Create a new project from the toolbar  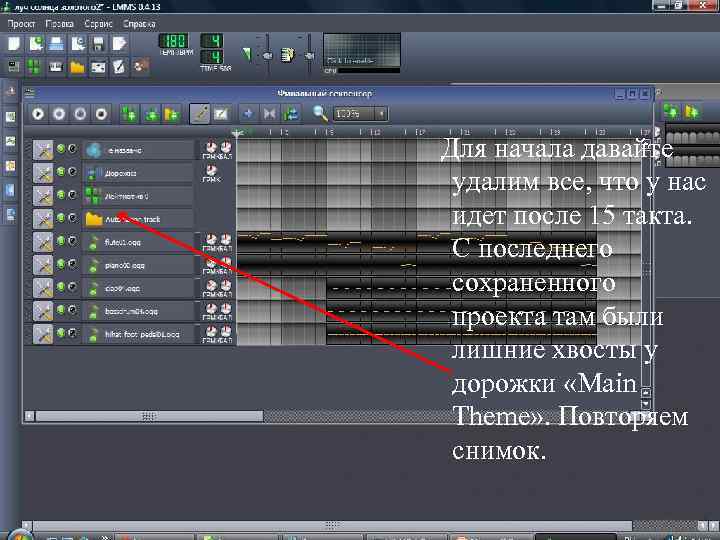[14, 44]
